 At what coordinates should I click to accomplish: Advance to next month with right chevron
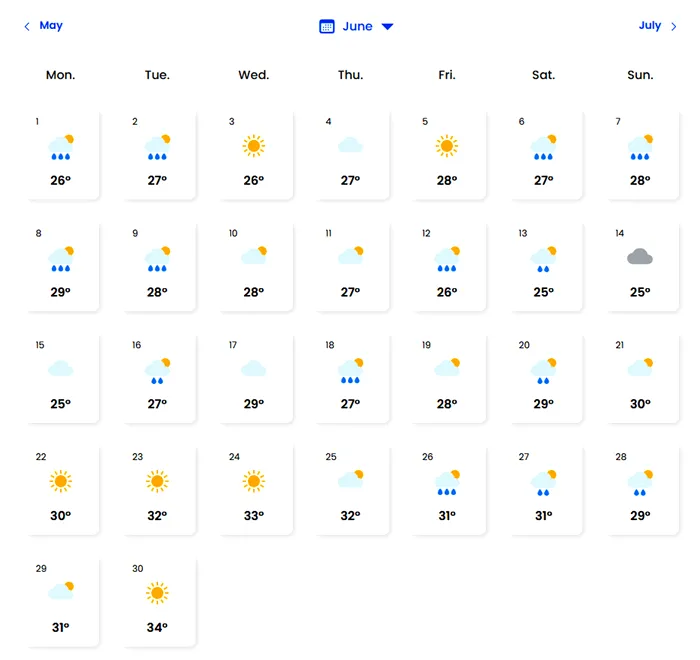tap(674, 27)
